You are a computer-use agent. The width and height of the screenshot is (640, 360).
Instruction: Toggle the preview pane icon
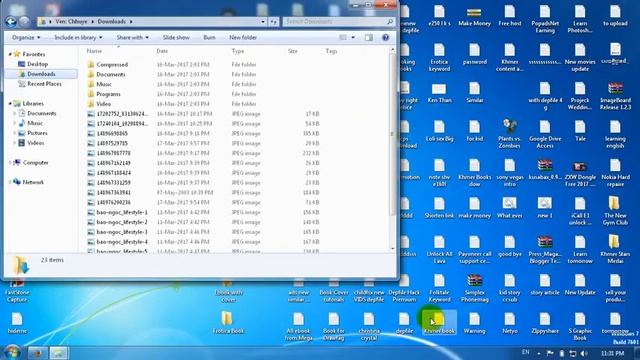click(369, 38)
